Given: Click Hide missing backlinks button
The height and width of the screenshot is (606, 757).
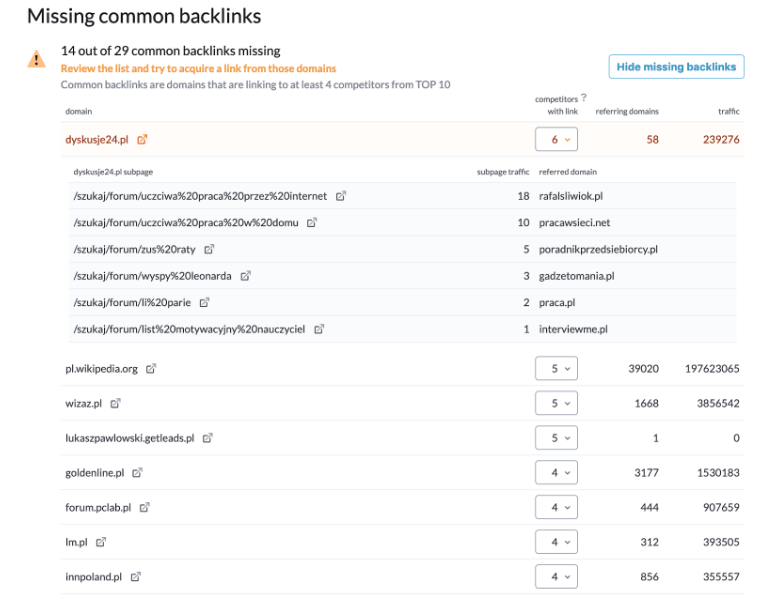Looking at the screenshot, I should click(x=676, y=67).
